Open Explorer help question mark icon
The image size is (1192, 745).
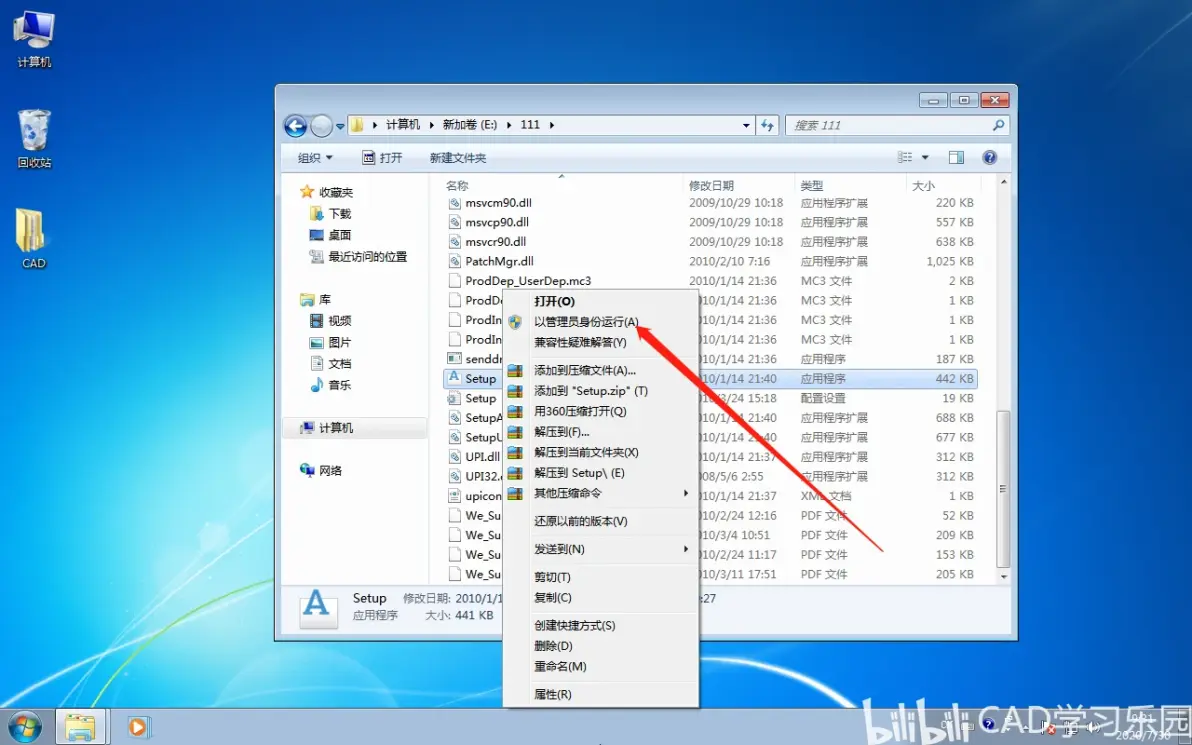(x=989, y=157)
